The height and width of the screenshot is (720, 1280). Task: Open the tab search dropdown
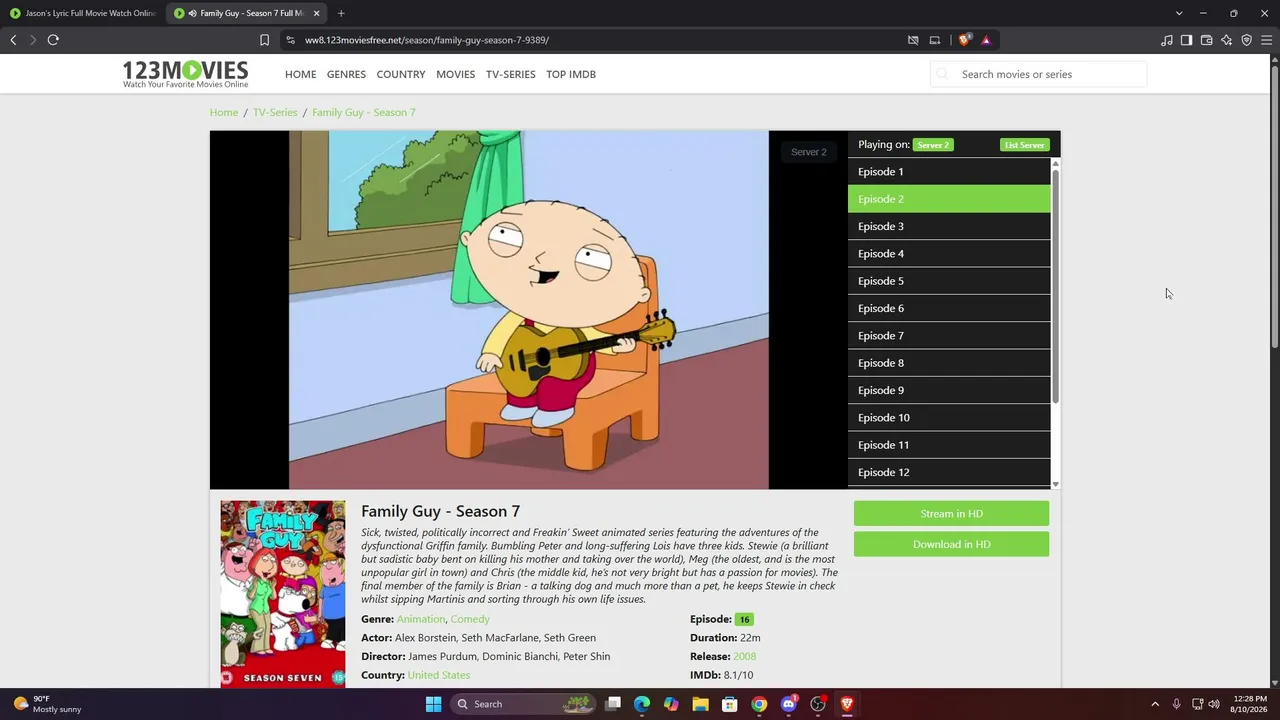tap(1179, 13)
